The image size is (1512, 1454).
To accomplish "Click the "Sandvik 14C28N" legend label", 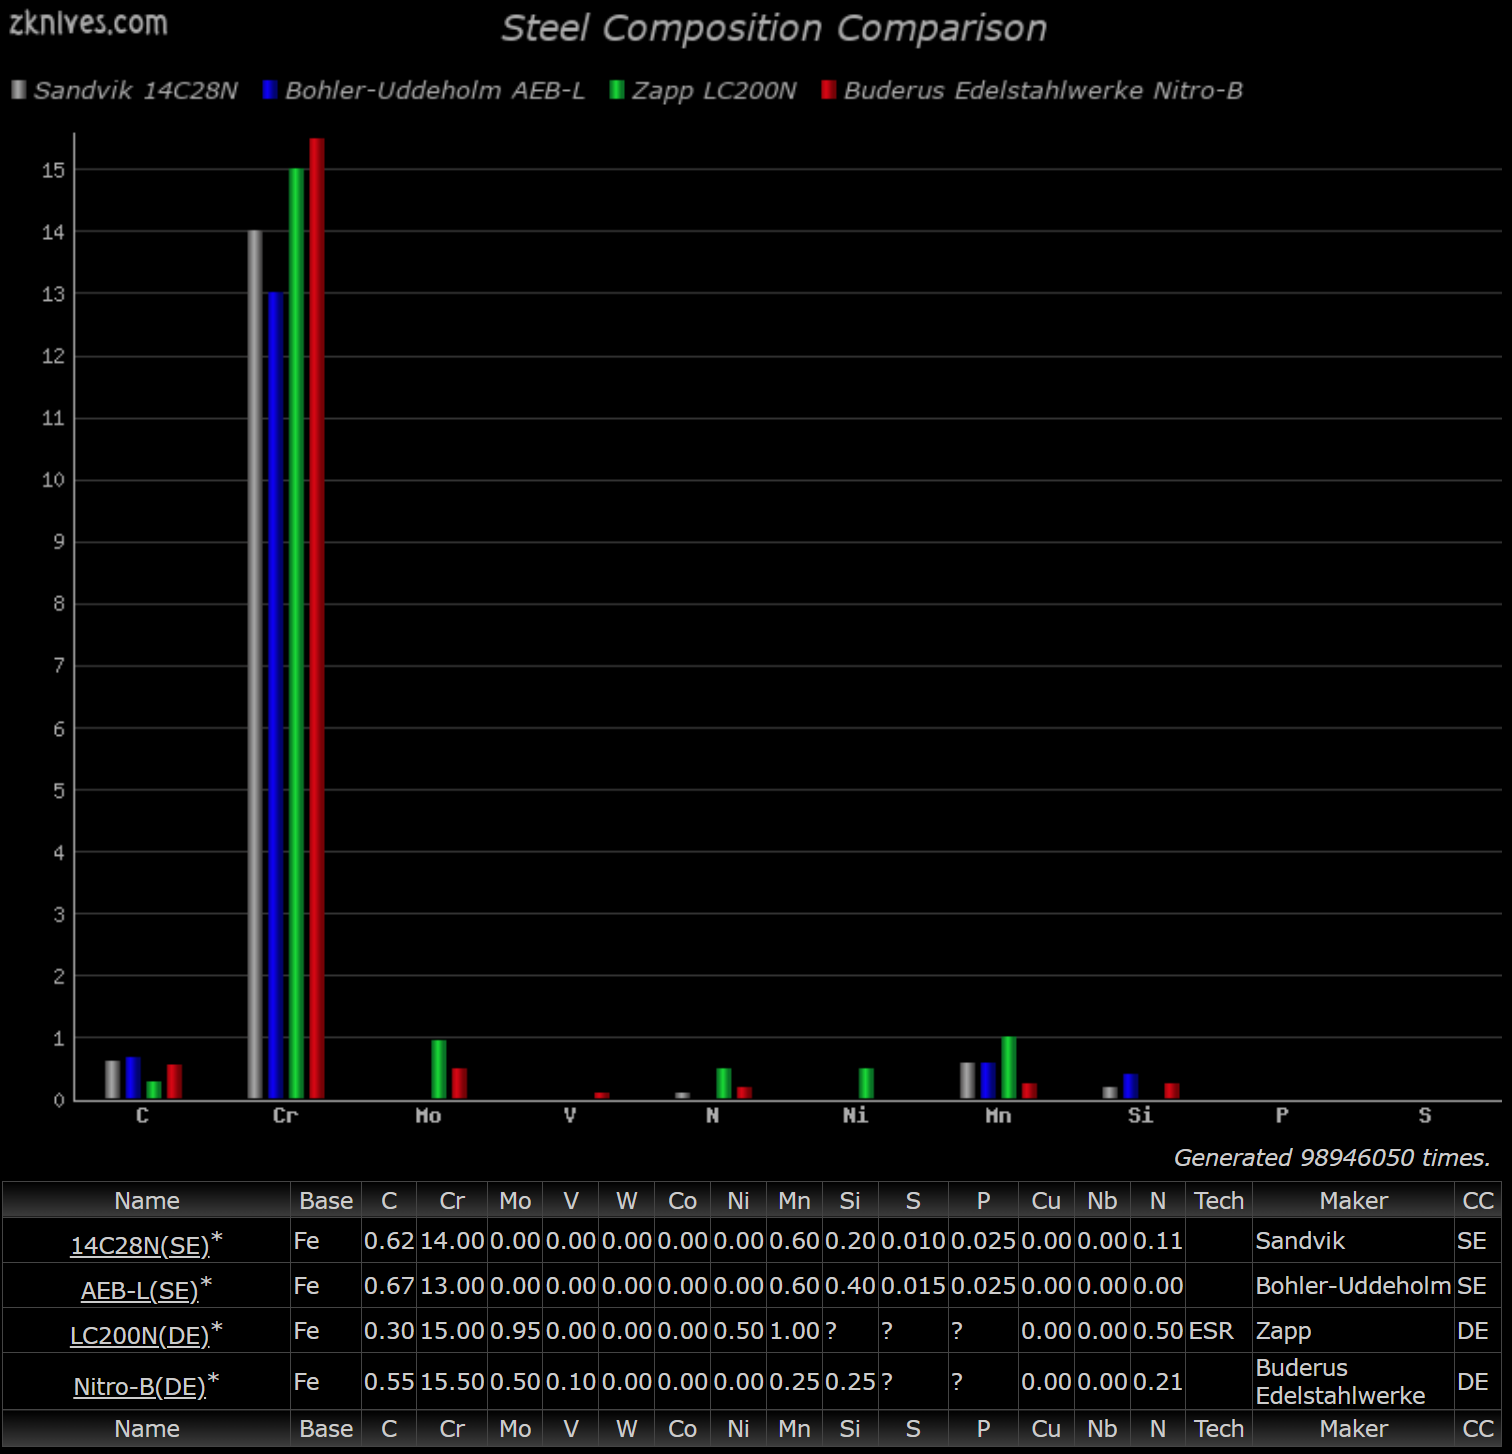I will tap(136, 90).
